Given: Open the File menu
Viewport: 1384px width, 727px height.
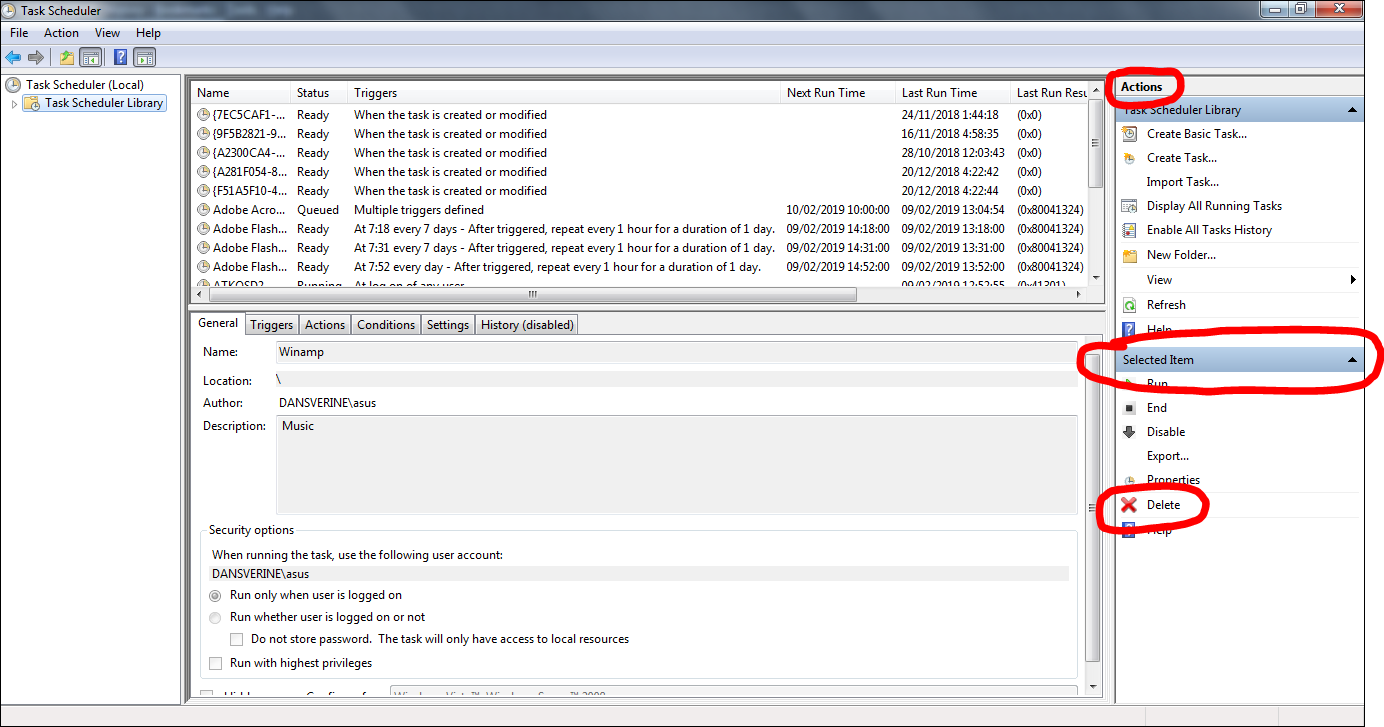Looking at the screenshot, I should tap(19, 33).
